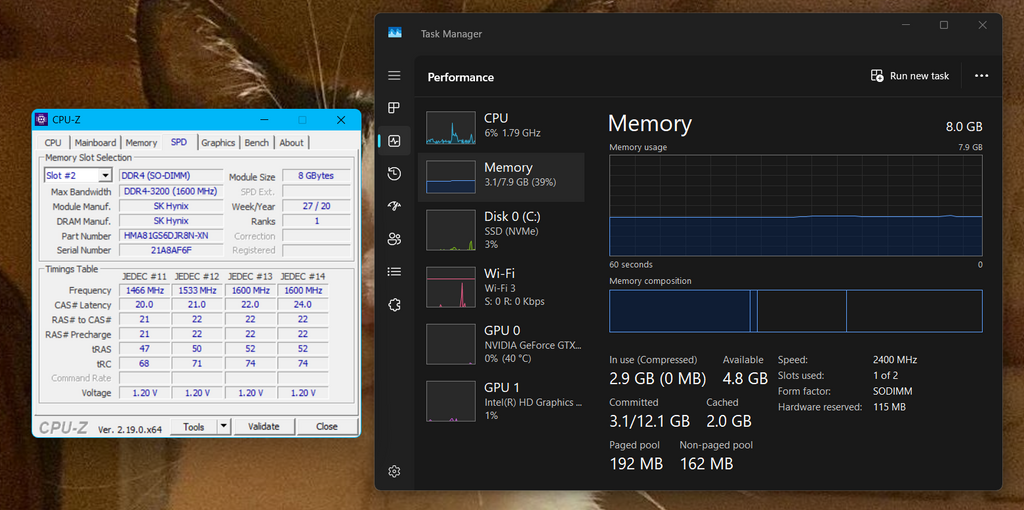Image resolution: width=1024 pixels, height=510 pixels.
Task: Click CPU-Z title bar chip icon
Action: tap(41, 120)
